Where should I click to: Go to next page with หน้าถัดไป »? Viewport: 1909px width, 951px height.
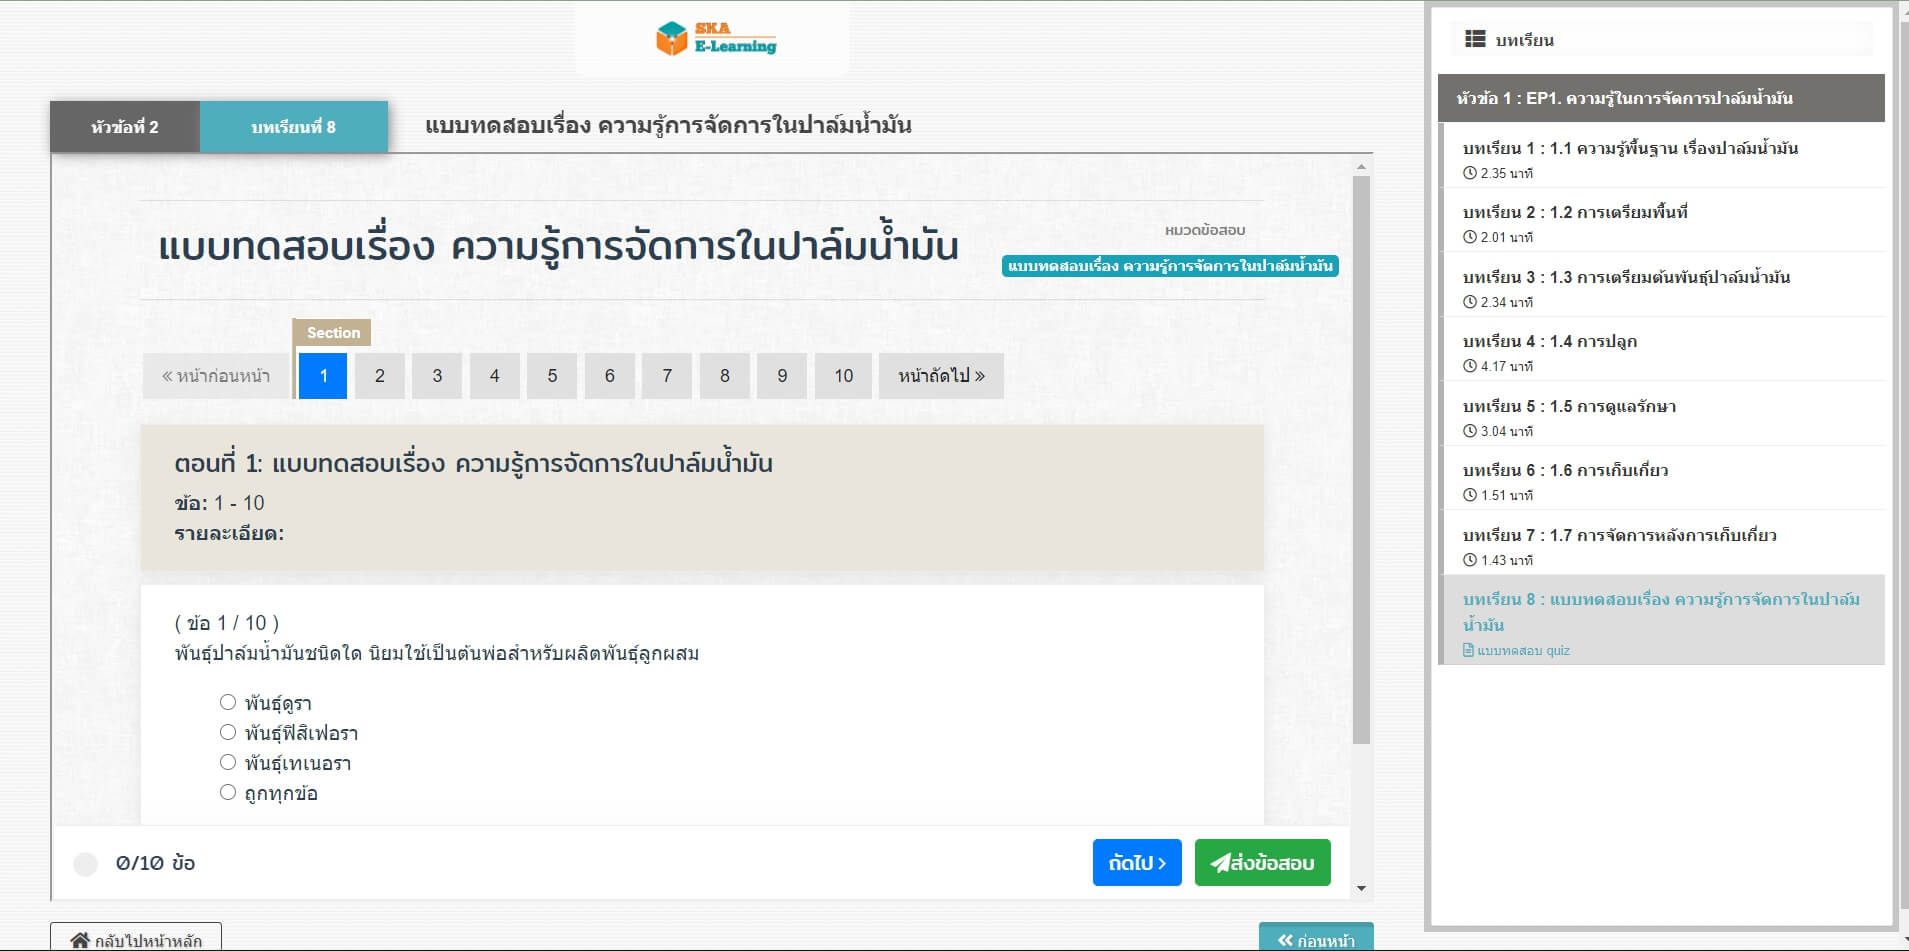[x=940, y=376]
